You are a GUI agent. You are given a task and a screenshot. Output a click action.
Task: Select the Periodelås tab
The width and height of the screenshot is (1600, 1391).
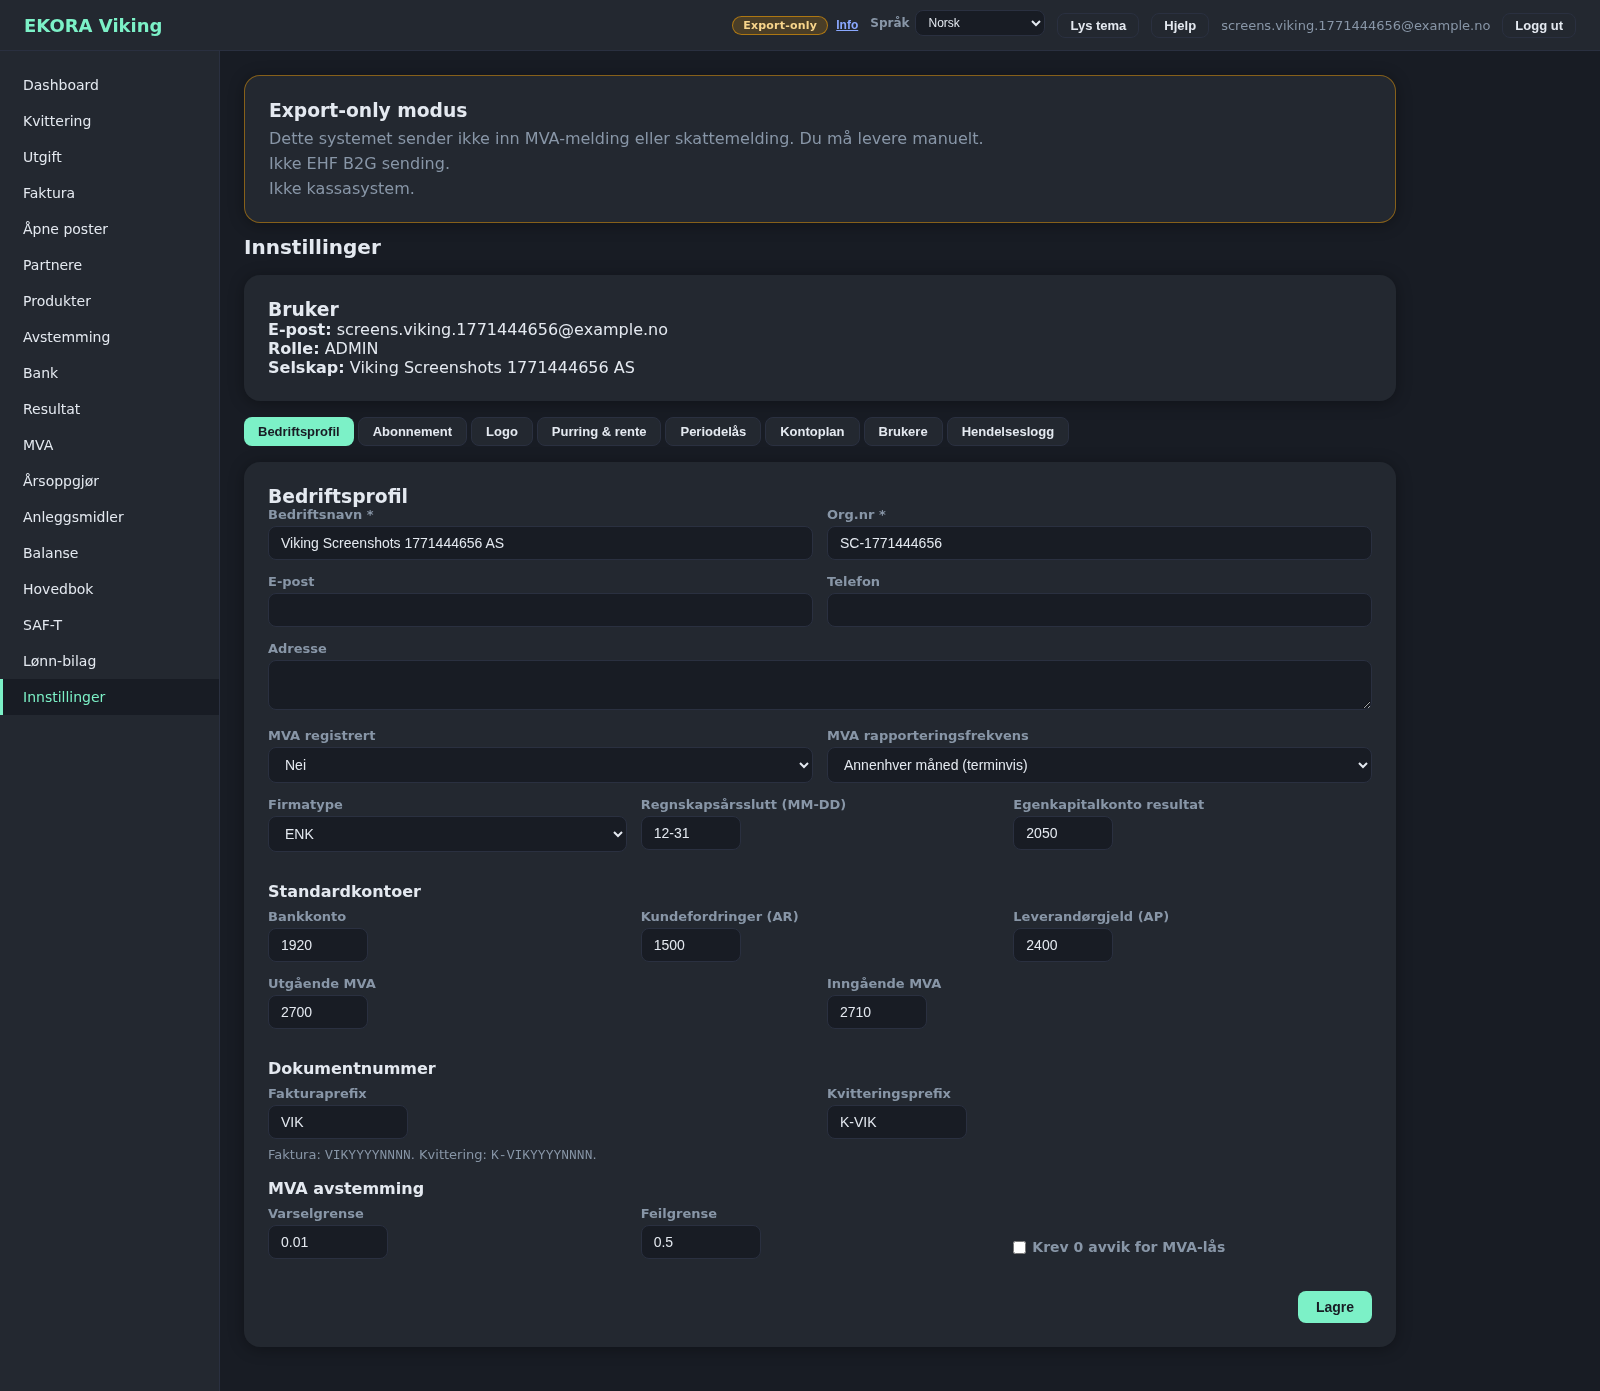712,432
